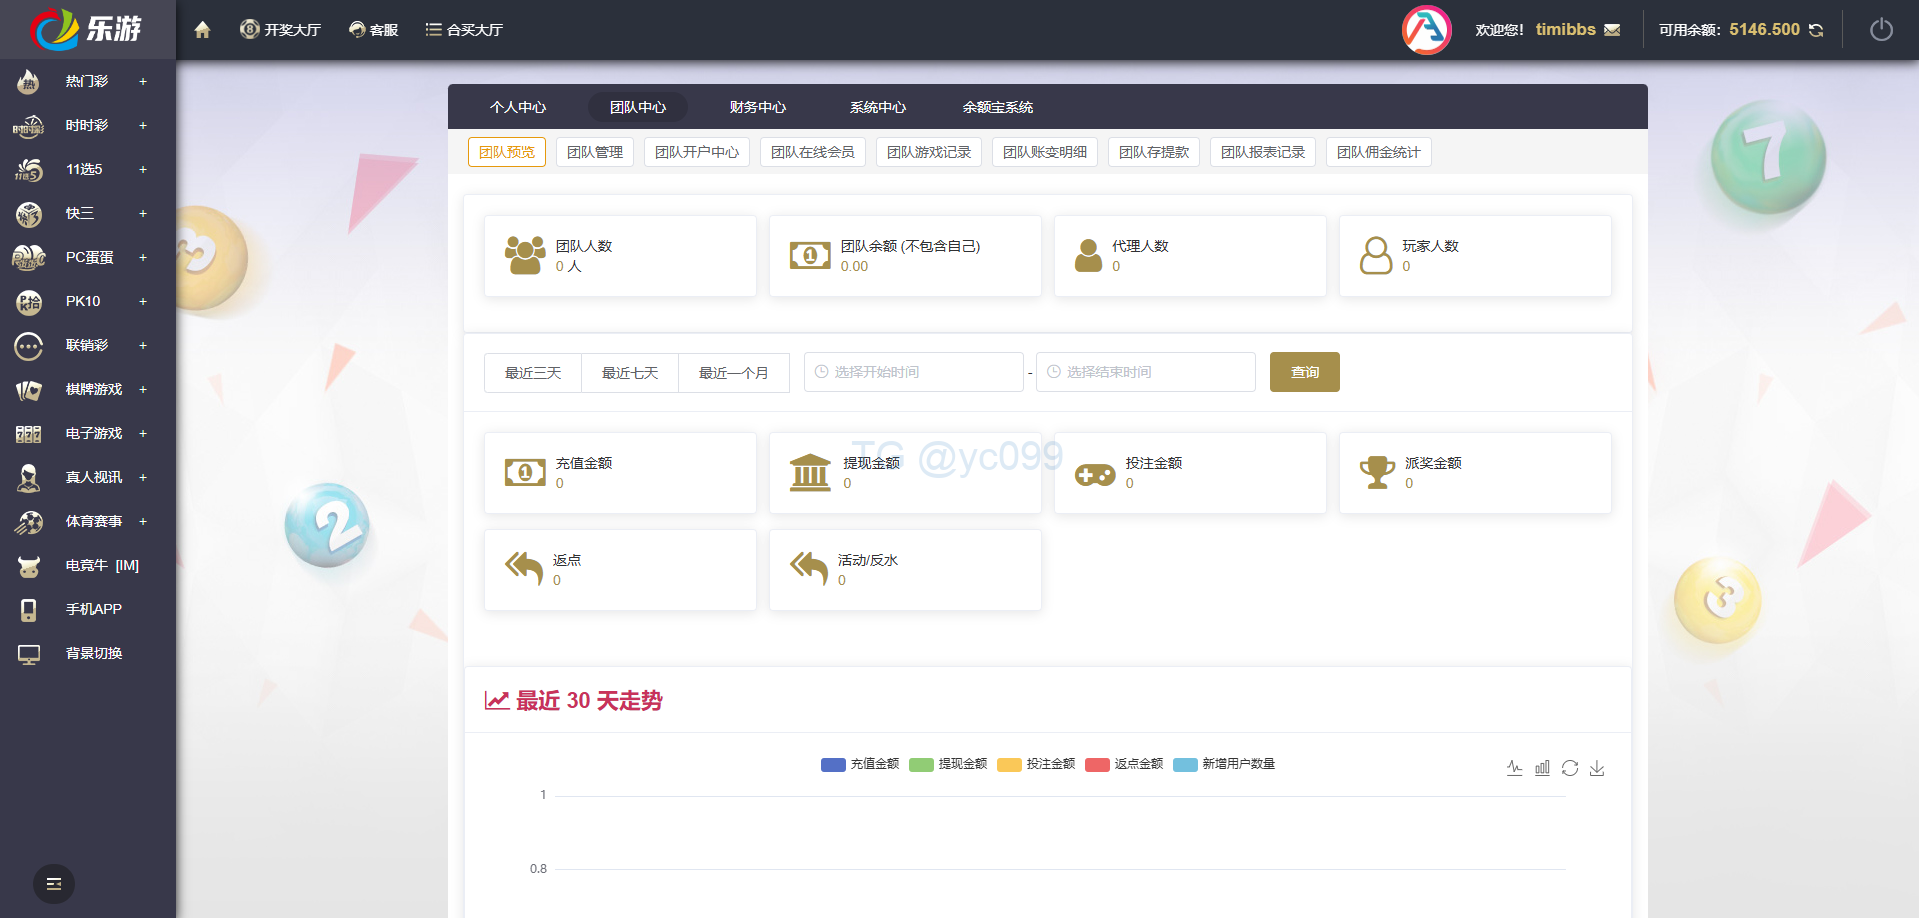Switch to 团队管理 sub-tab

[594, 152]
